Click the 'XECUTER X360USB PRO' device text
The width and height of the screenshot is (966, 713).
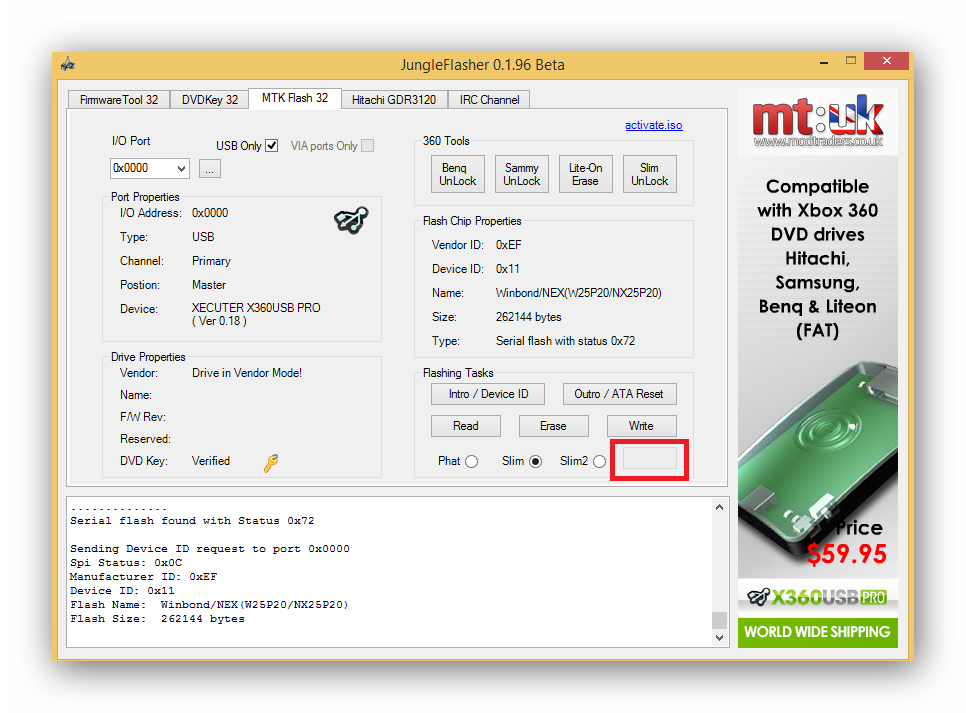(x=256, y=308)
